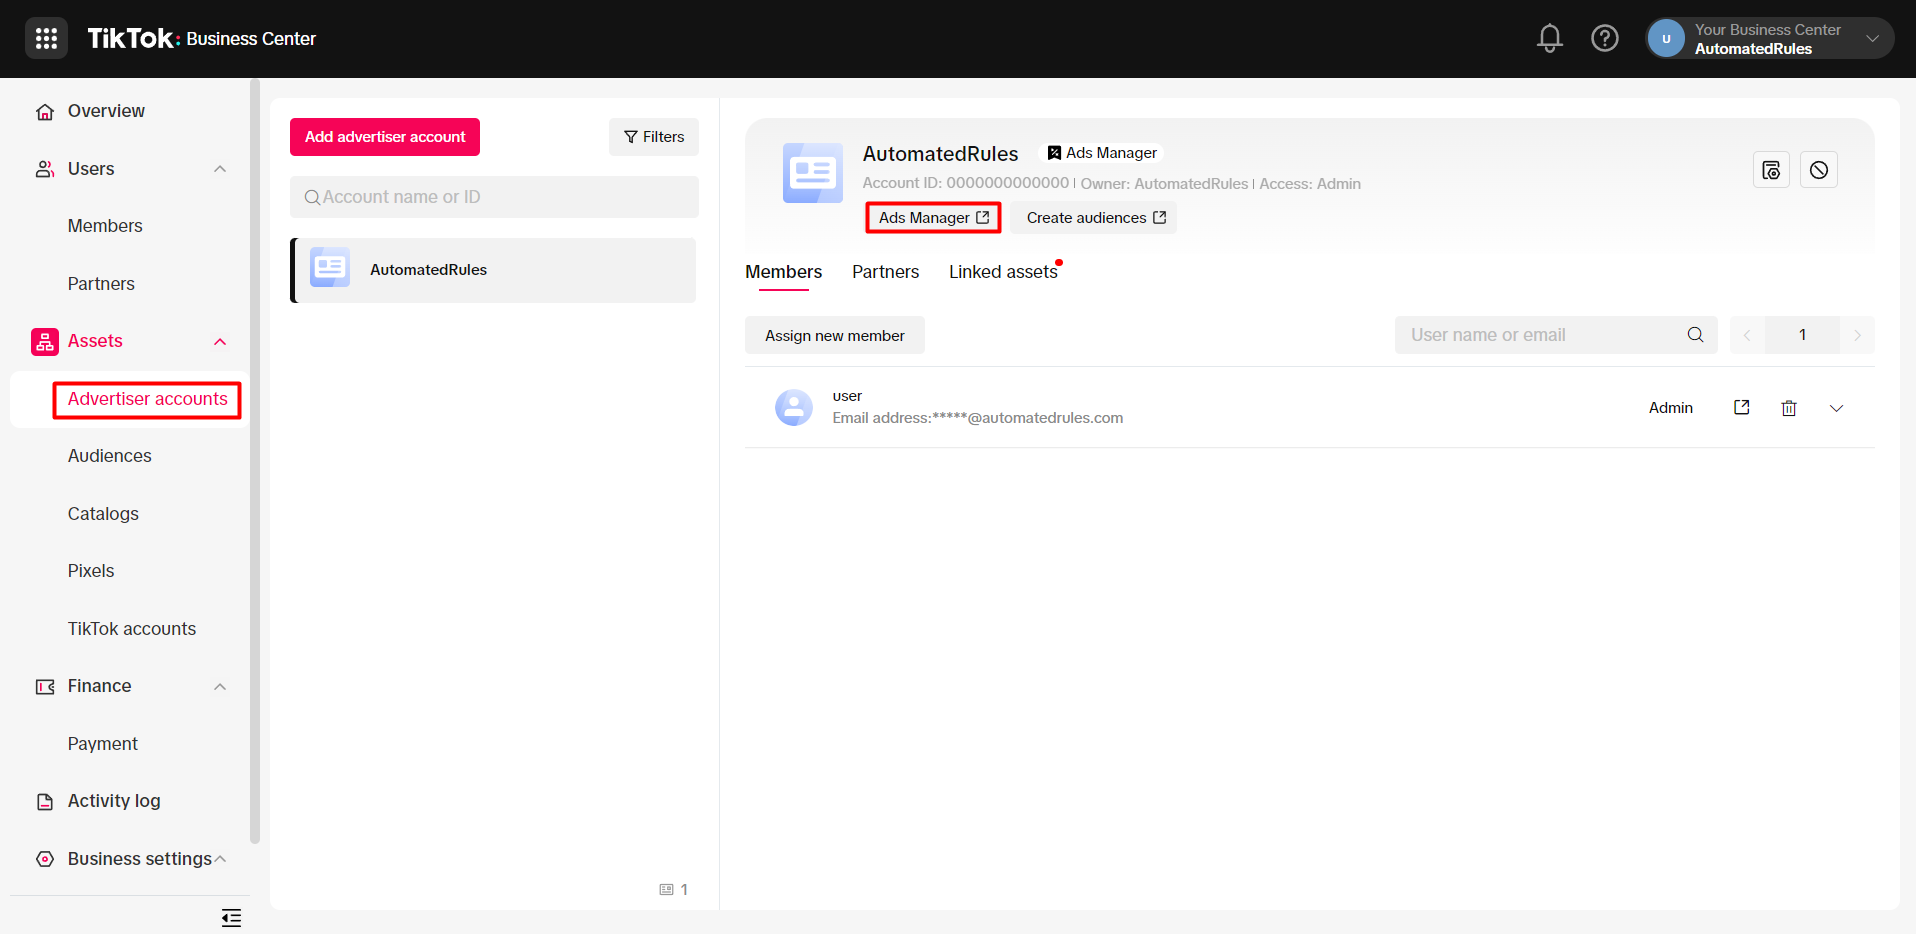Click the AutomatedRules list item thumbnail icon
1916x934 pixels.
[x=330, y=267]
